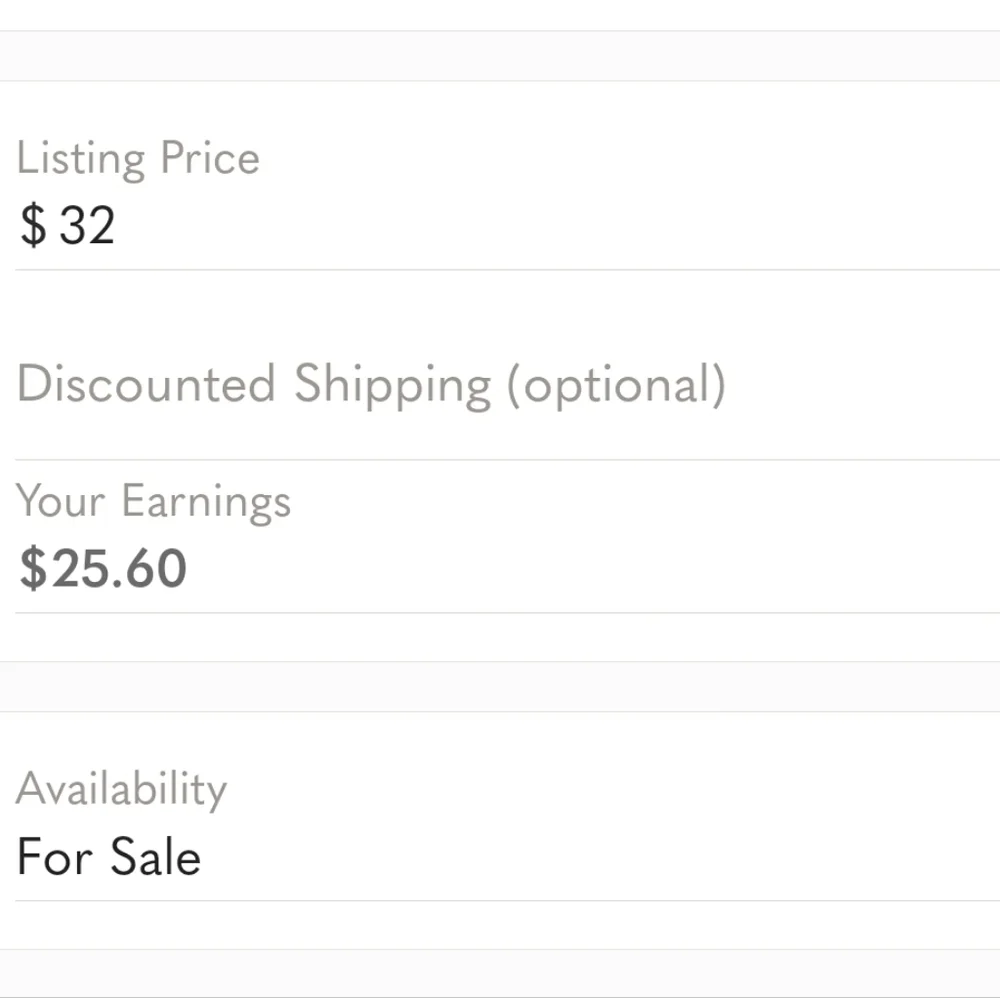1000x998 pixels.
Task: Tap the word Shipping in the shipping row
Action: [x=392, y=385]
